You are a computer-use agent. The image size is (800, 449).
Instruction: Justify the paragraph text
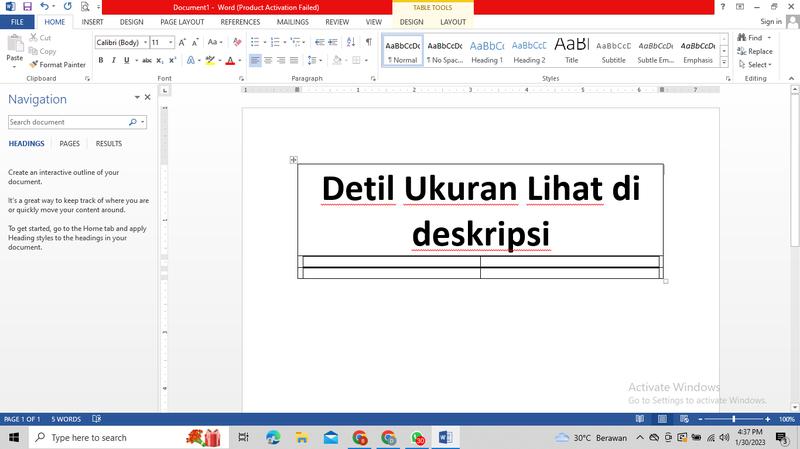[x=294, y=60]
